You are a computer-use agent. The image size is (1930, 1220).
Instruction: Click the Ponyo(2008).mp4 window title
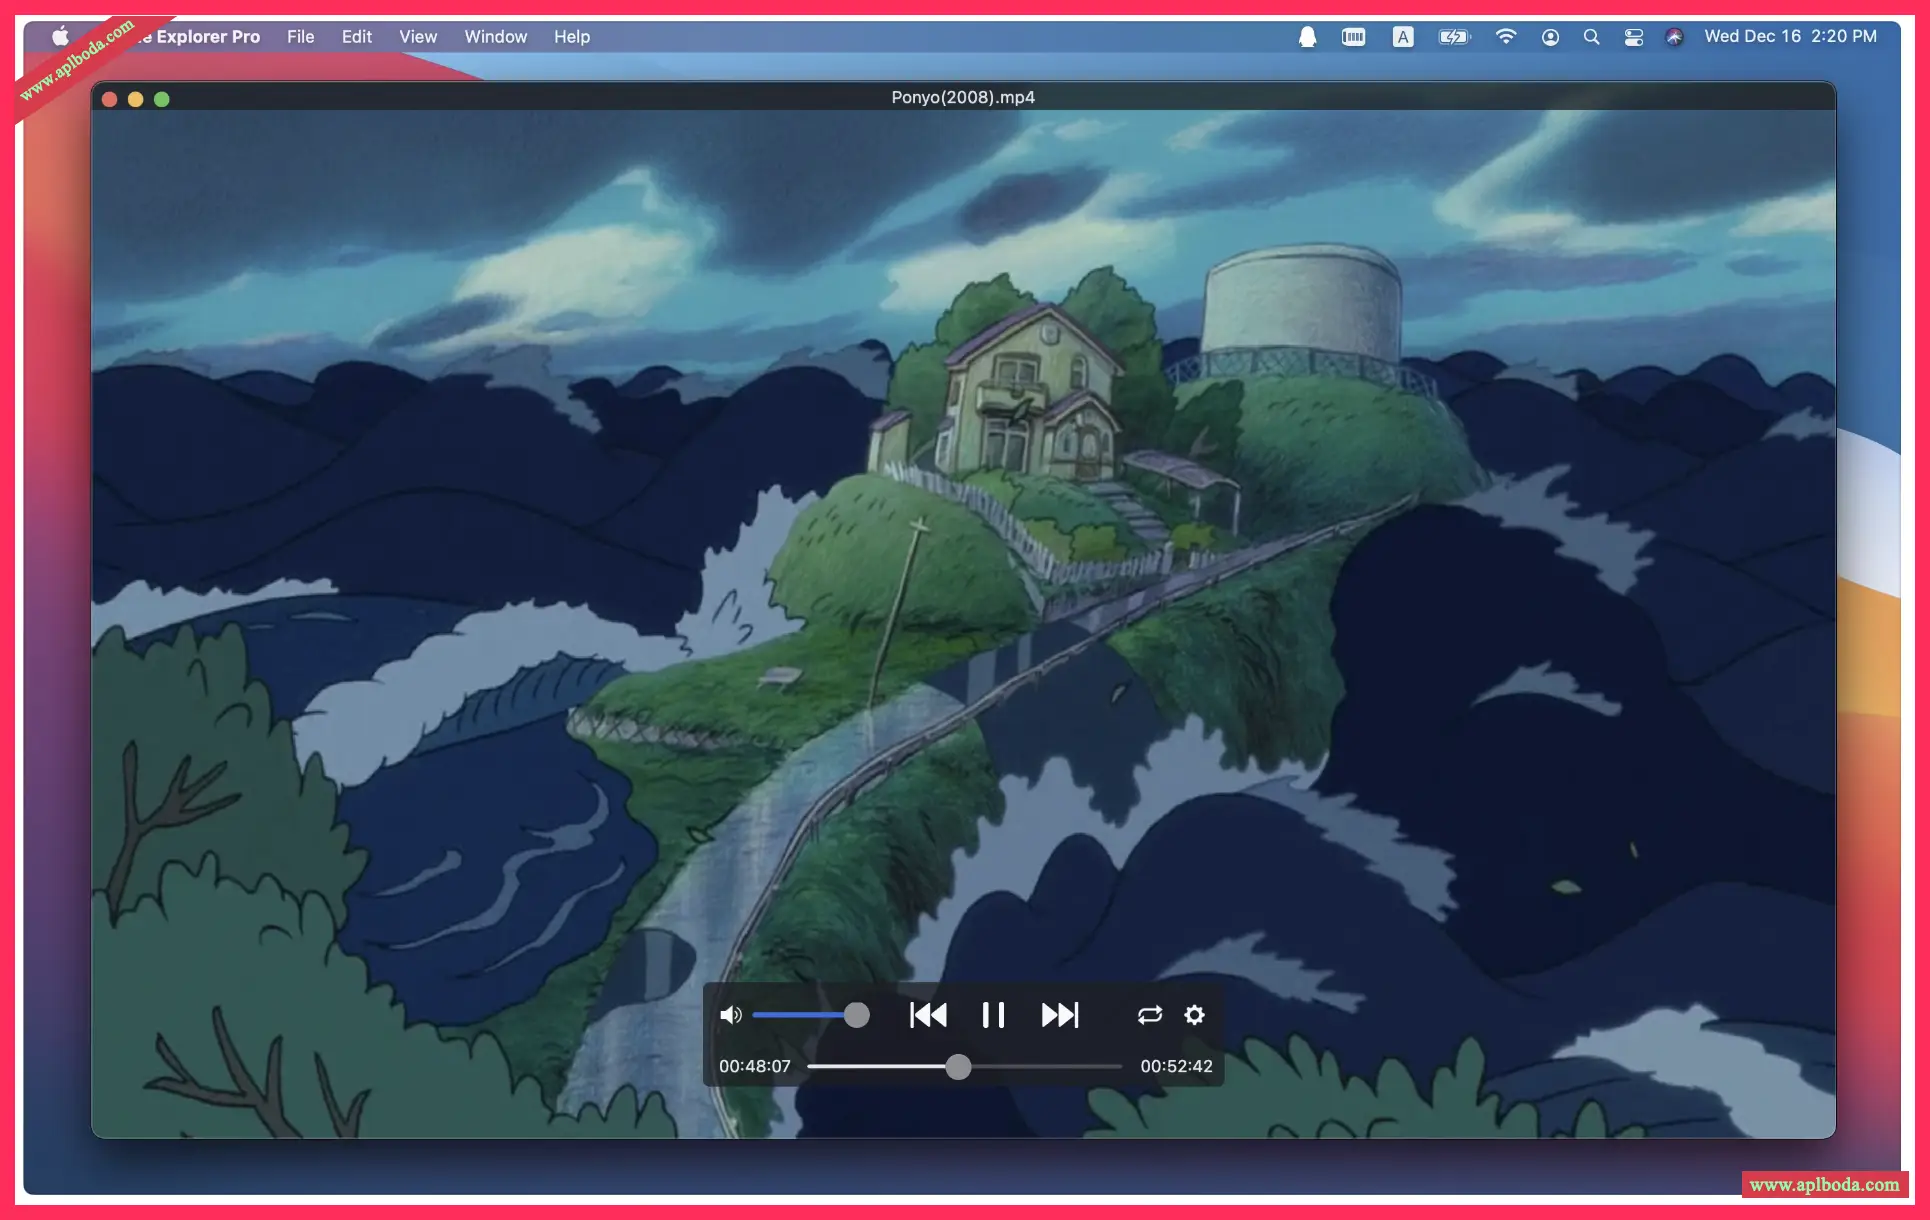tap(963, 97)
